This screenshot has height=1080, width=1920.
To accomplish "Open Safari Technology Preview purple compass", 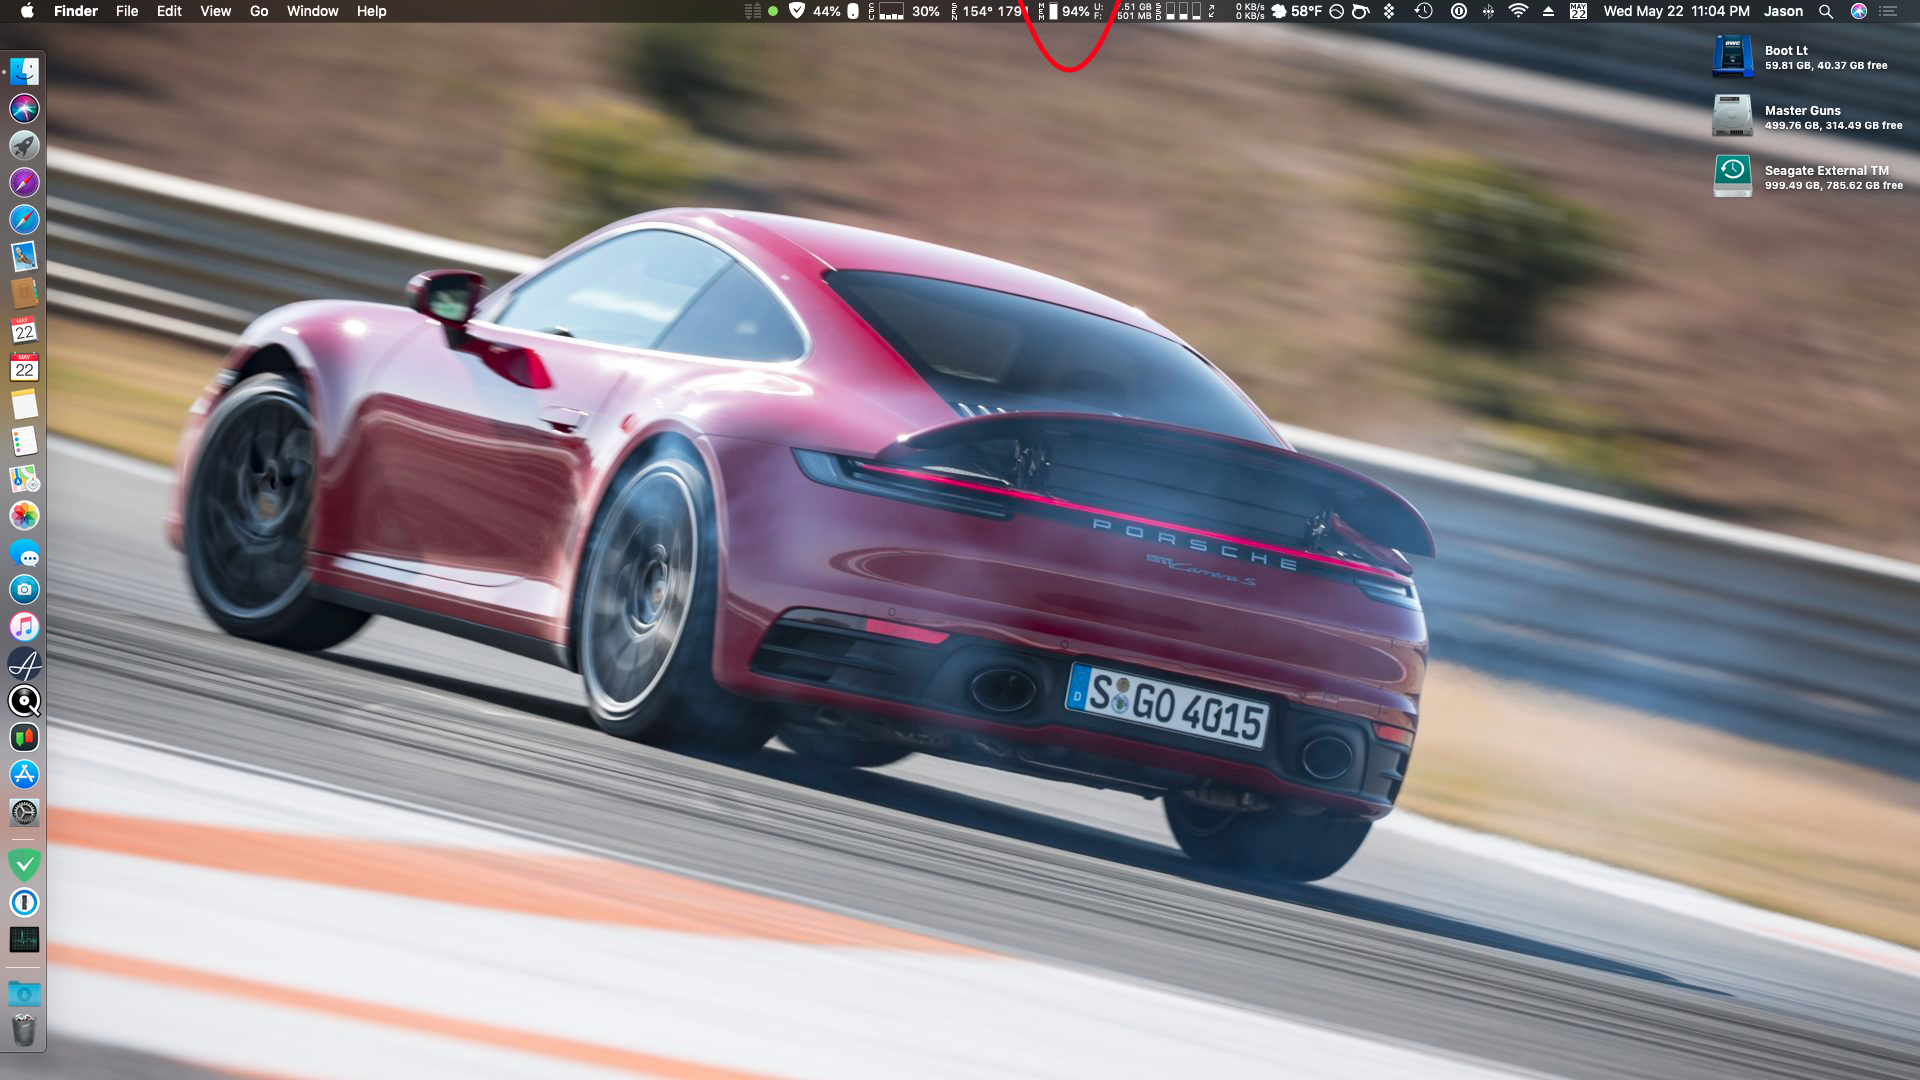I will point(24,182).
